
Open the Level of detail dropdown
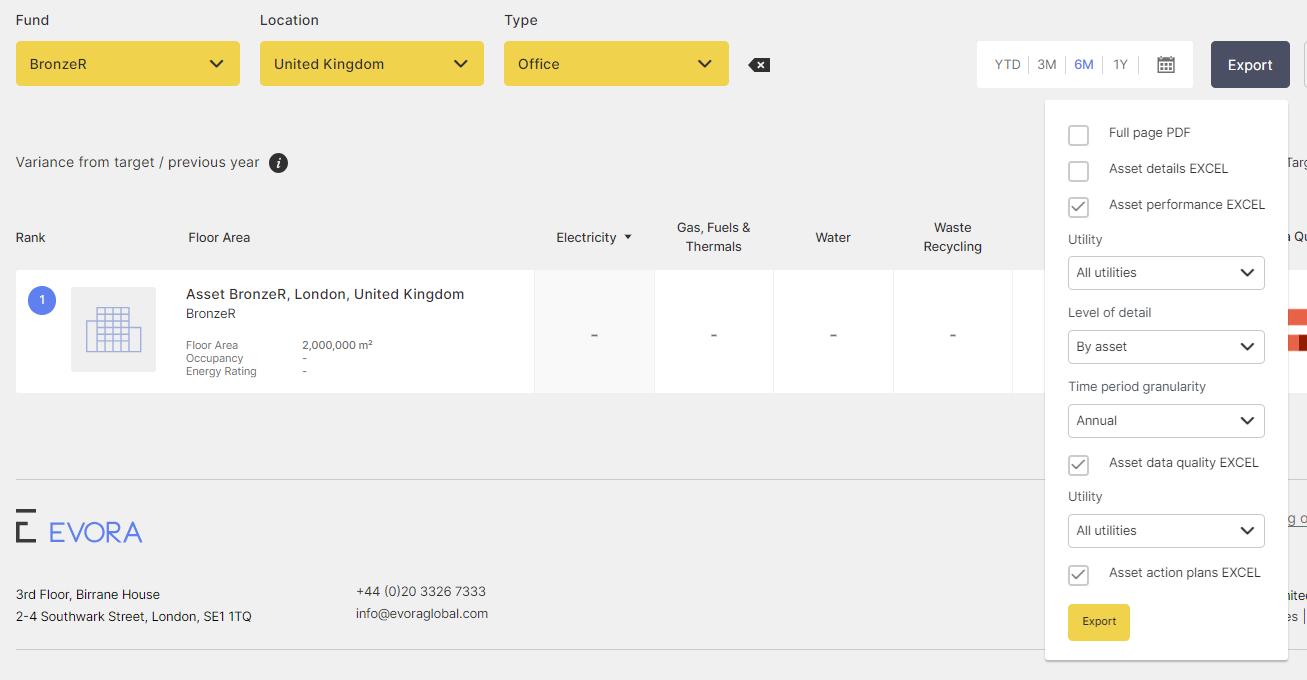1166,347
